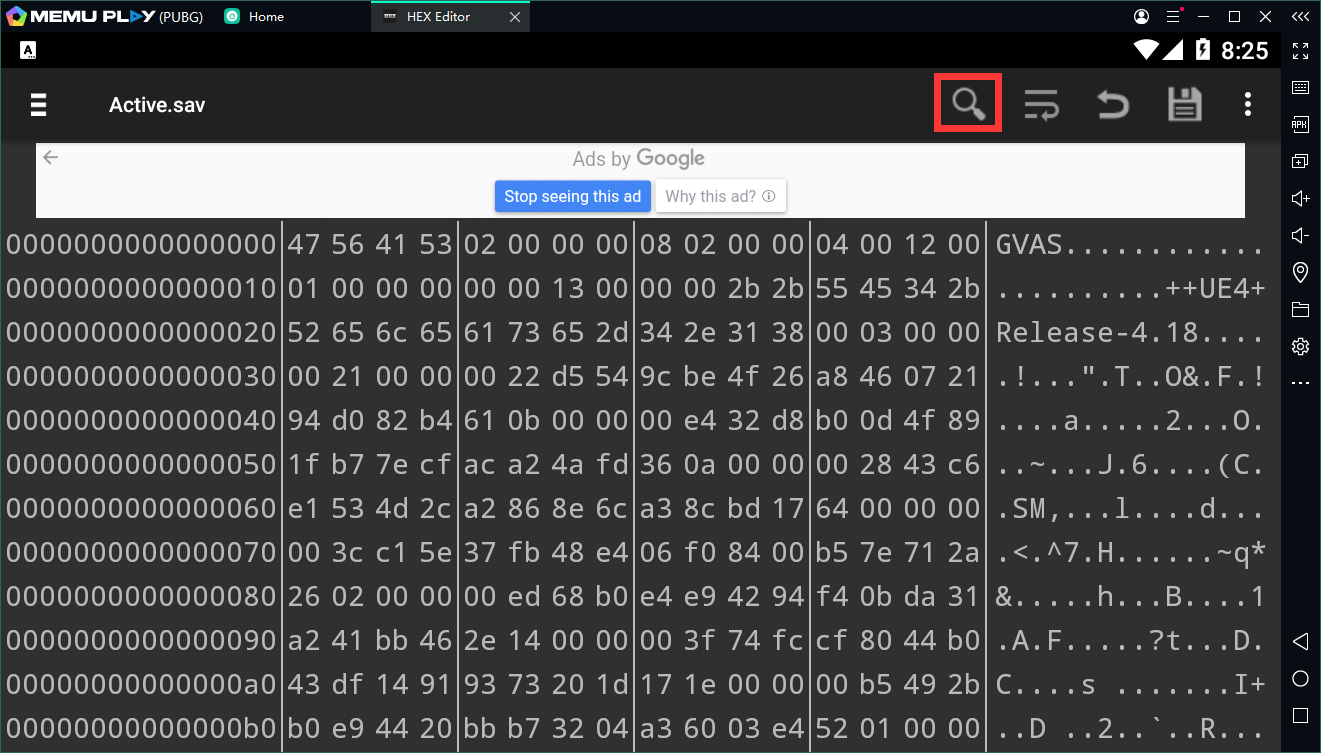The width and height of the screenshot is (1321, 753).
Task: Undo the last edit with undo arrow
Action: (1112, 104)
